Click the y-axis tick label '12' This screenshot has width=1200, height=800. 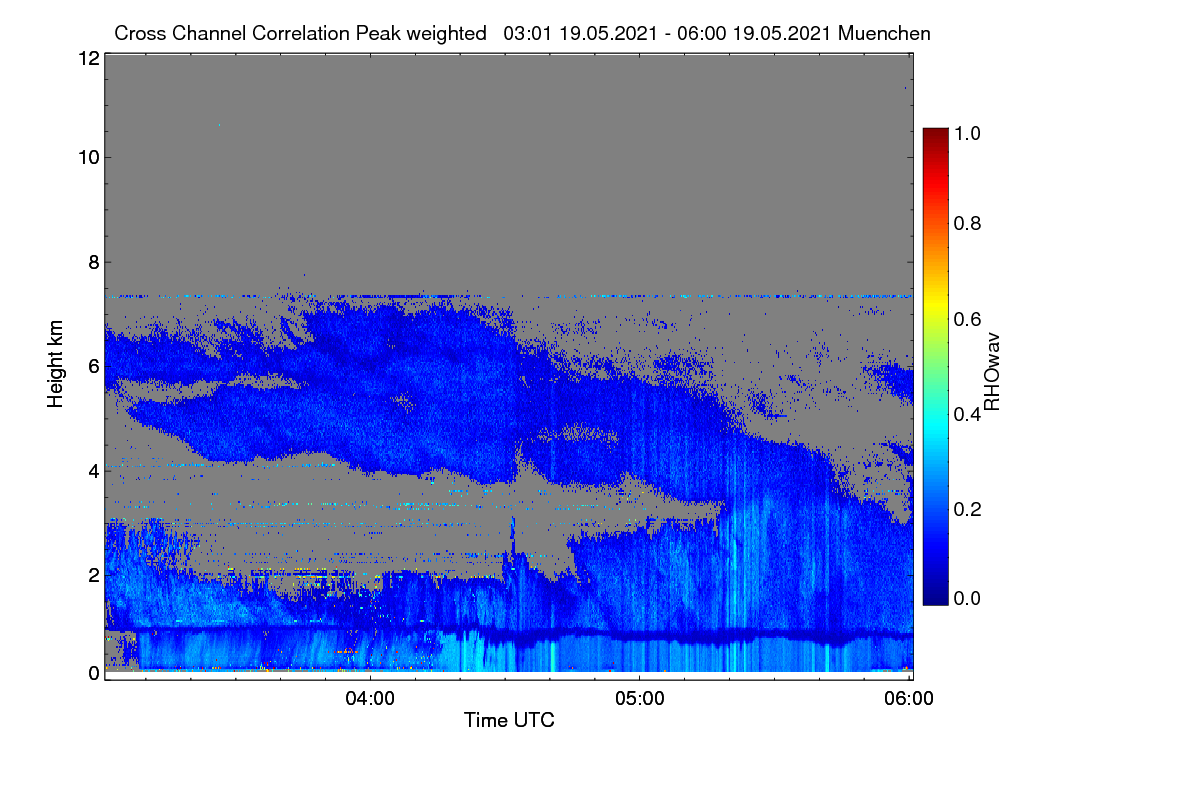(87, 59)
